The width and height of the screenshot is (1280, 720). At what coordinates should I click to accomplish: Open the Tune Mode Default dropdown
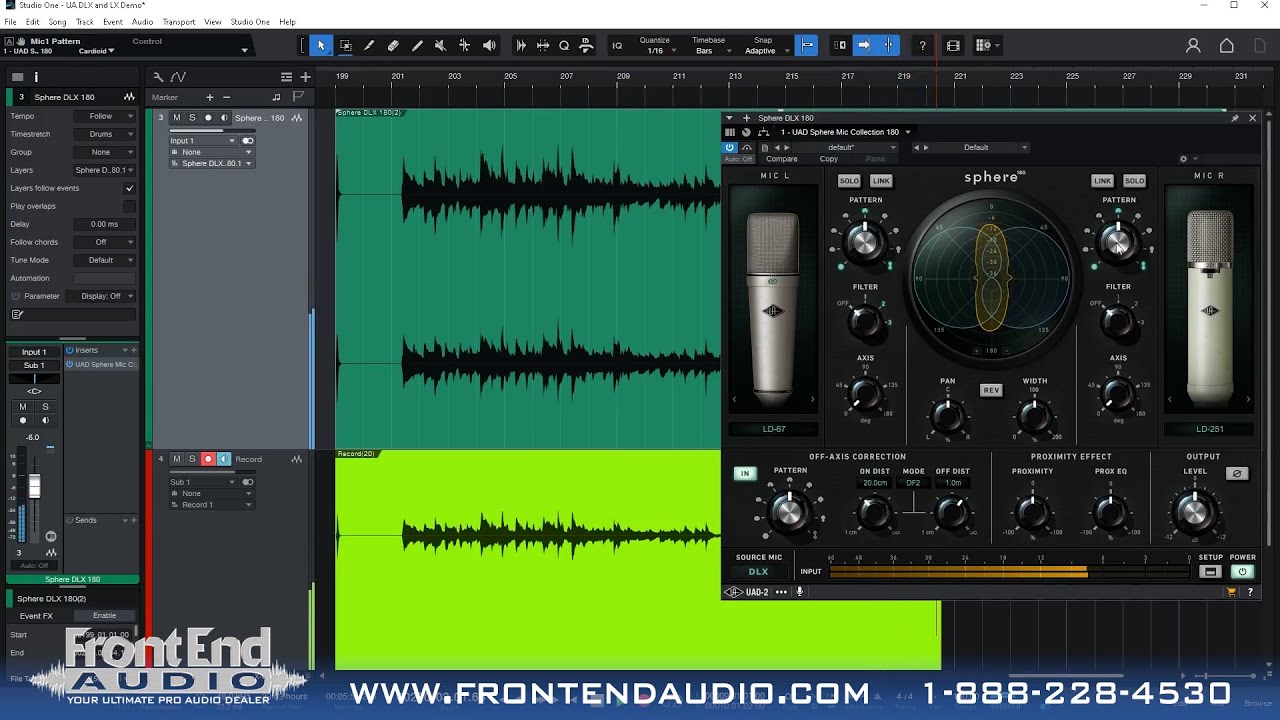pyautogui.click(x=104, y=260)
